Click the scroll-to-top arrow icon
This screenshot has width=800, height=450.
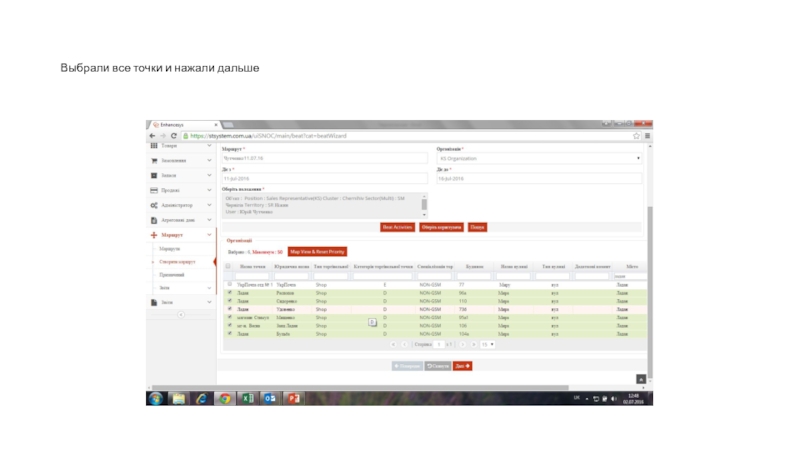pos(640,379)
